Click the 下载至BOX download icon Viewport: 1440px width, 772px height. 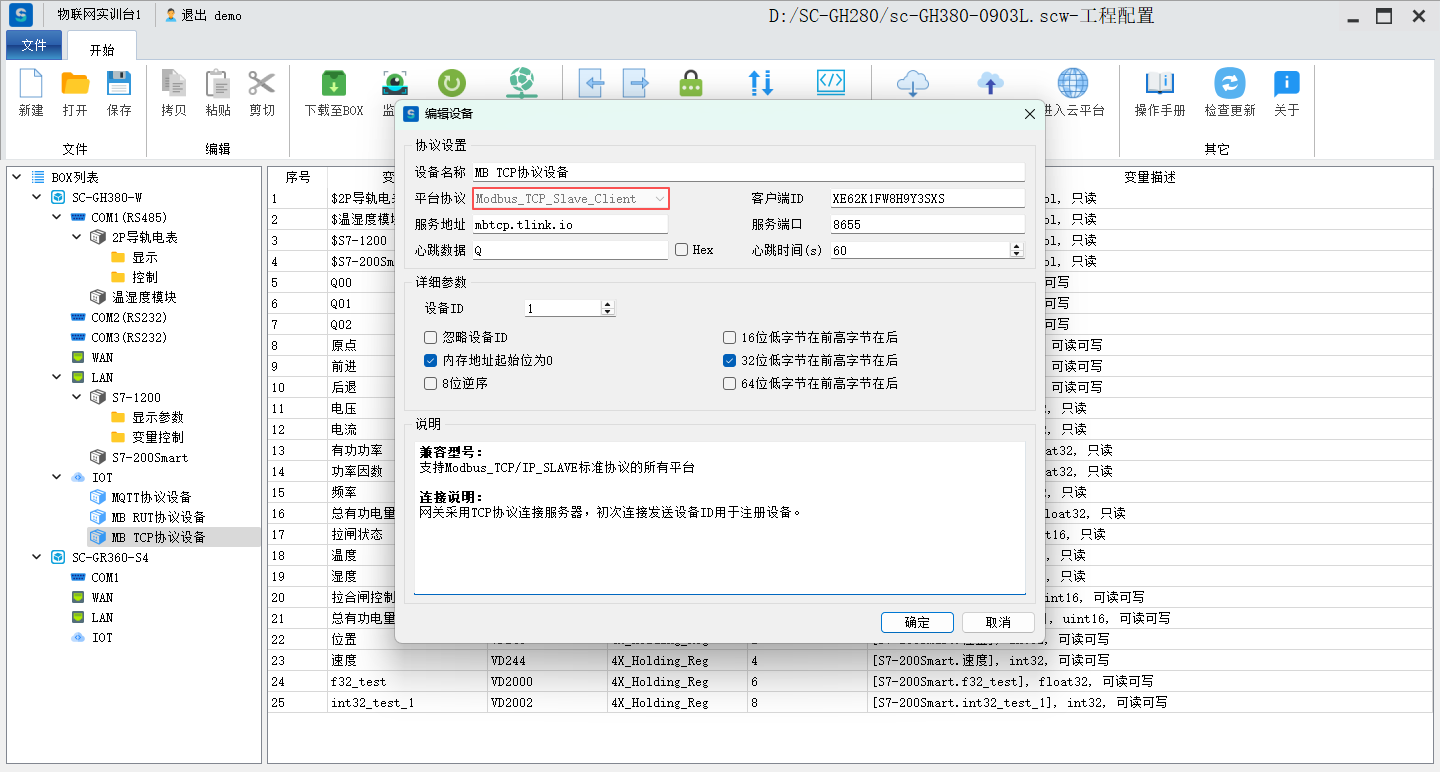(x=333, y=85)
